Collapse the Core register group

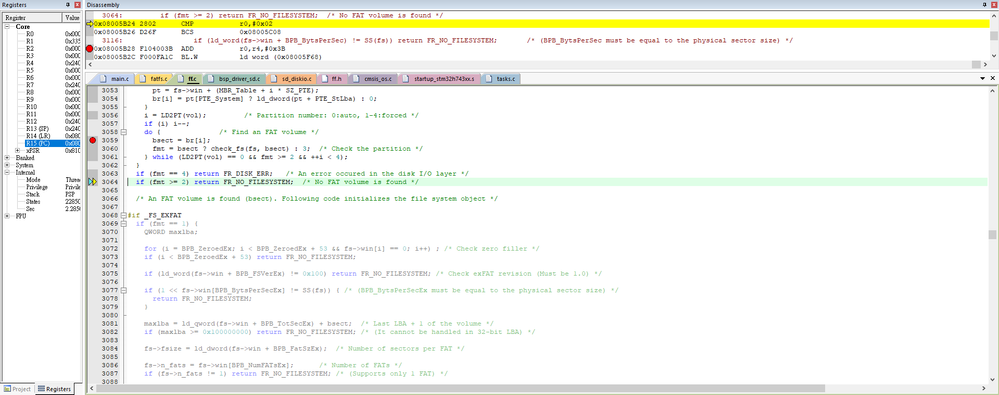8,27
